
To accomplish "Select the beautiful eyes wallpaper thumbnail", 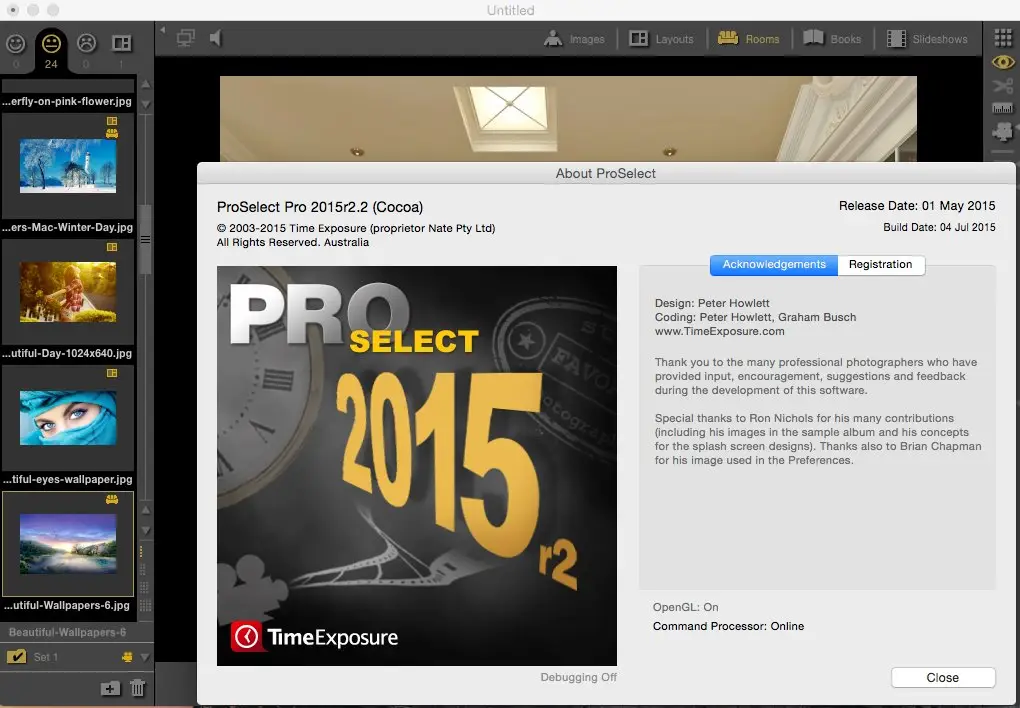I will click(x=68, y=418).
